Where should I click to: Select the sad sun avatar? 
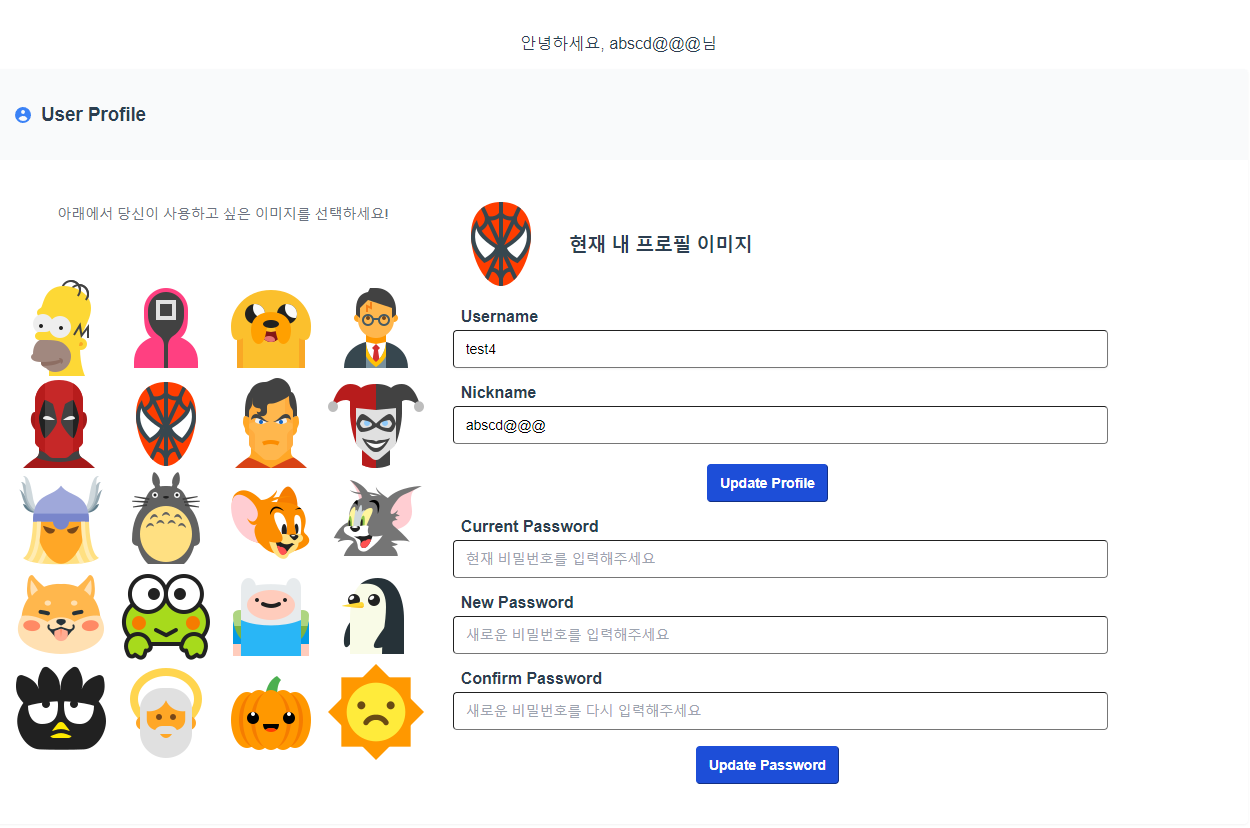pos(376,712)
